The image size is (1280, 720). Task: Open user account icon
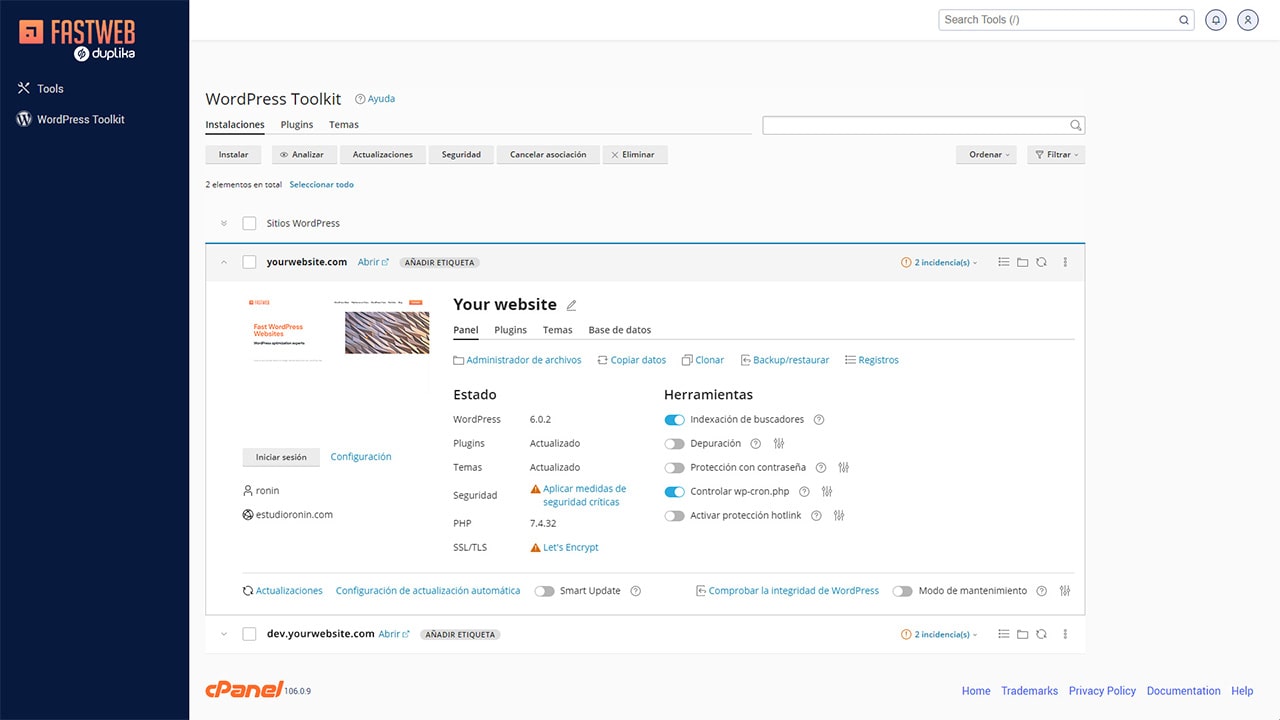pos(1248,19)
